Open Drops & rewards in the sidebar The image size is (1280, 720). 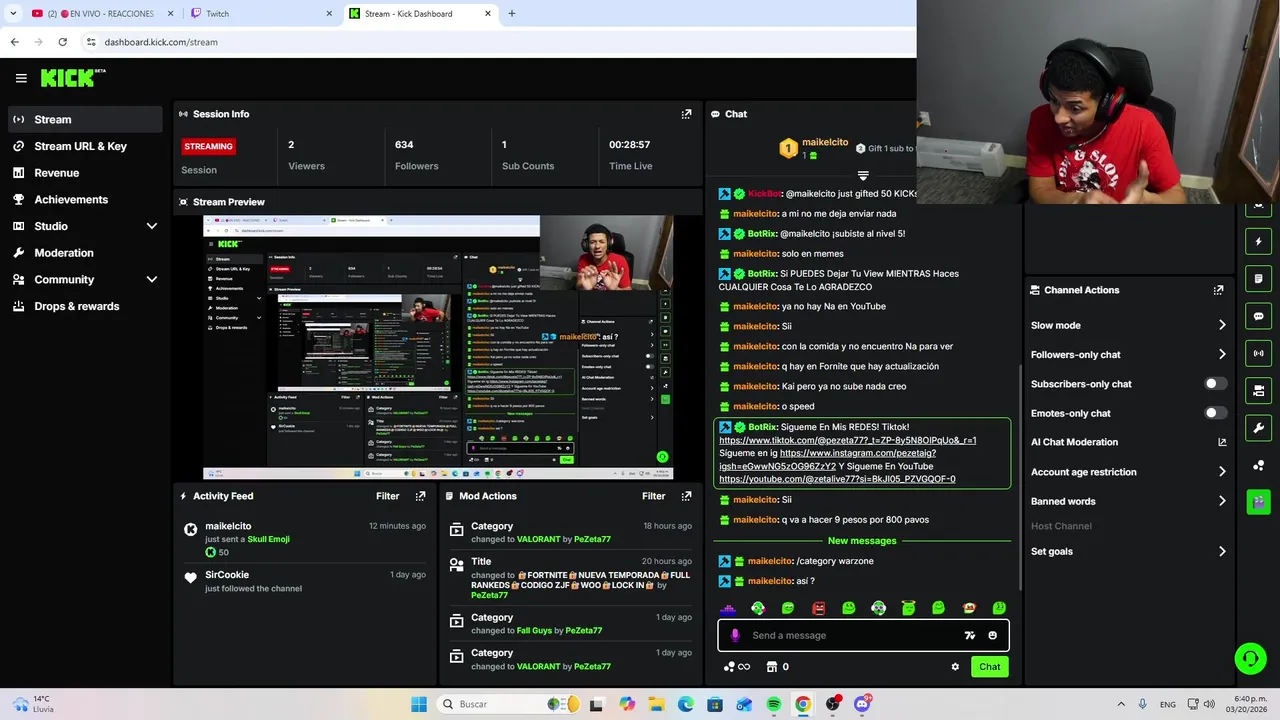coord(85,306)
